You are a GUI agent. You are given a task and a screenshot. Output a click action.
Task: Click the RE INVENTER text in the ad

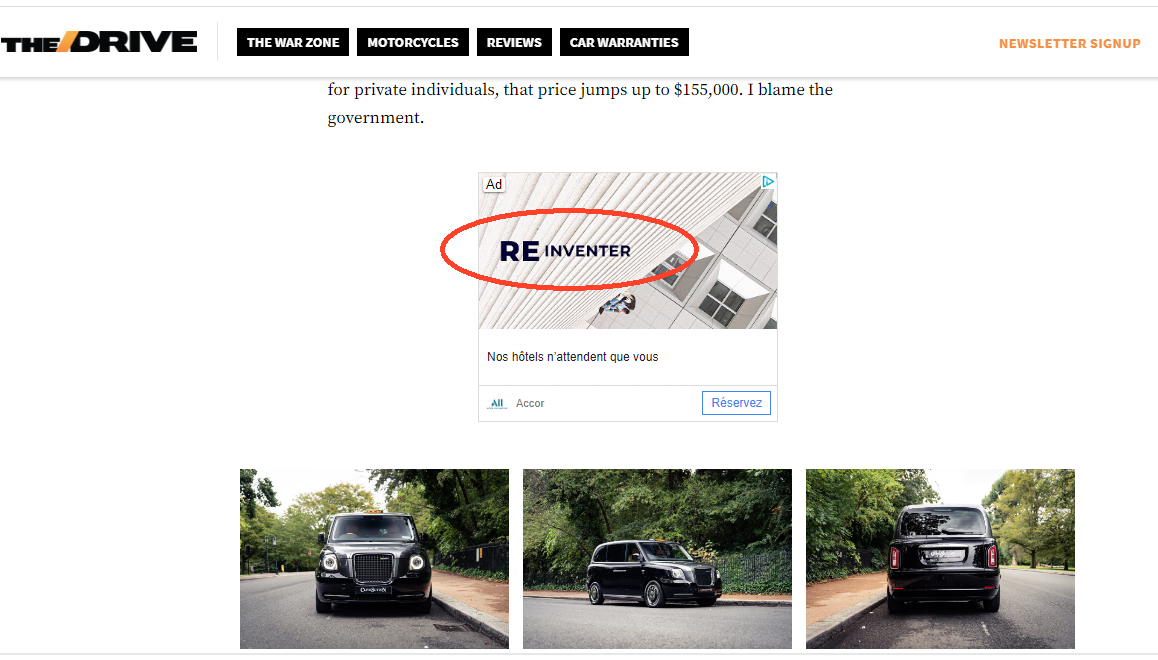(566, 251)
